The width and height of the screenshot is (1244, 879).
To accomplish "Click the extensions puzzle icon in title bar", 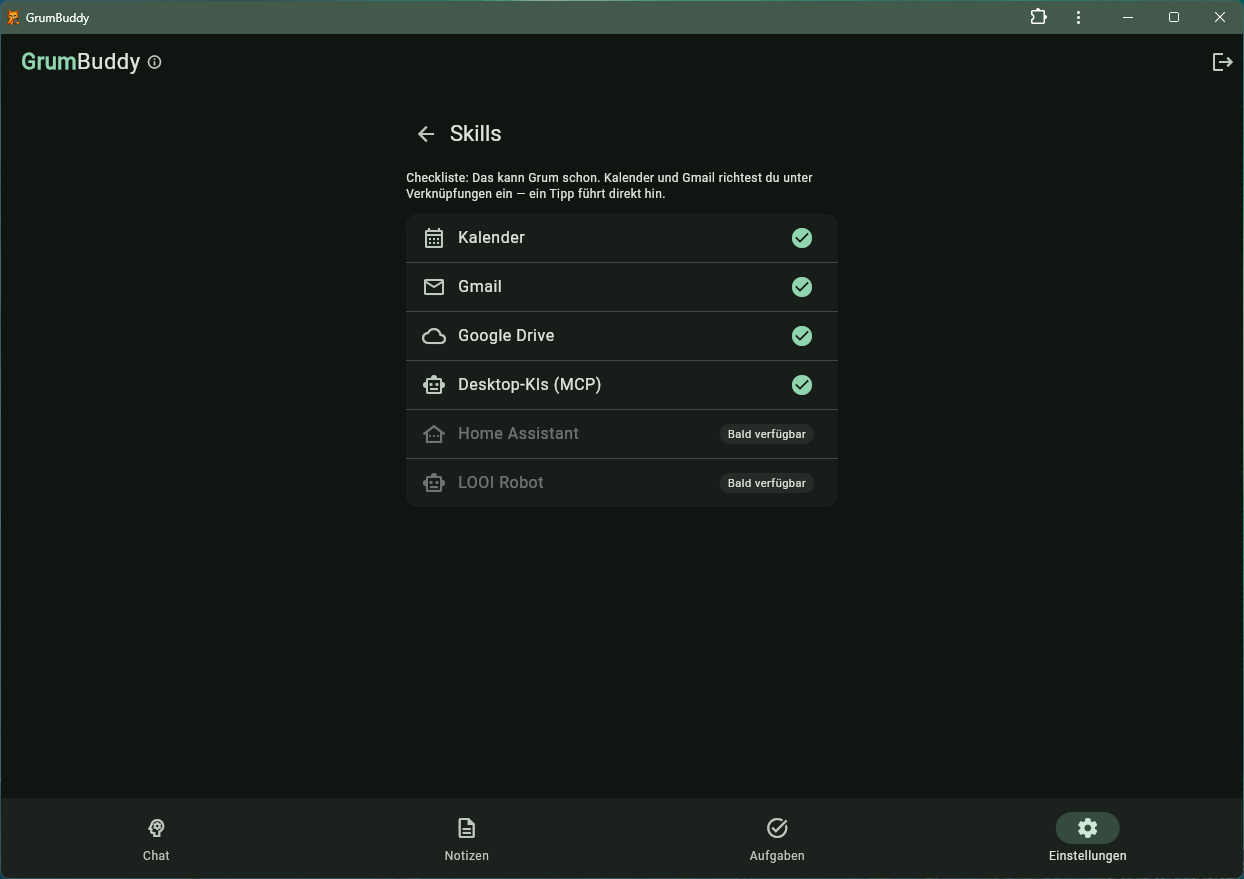I will pos(1038,17).
